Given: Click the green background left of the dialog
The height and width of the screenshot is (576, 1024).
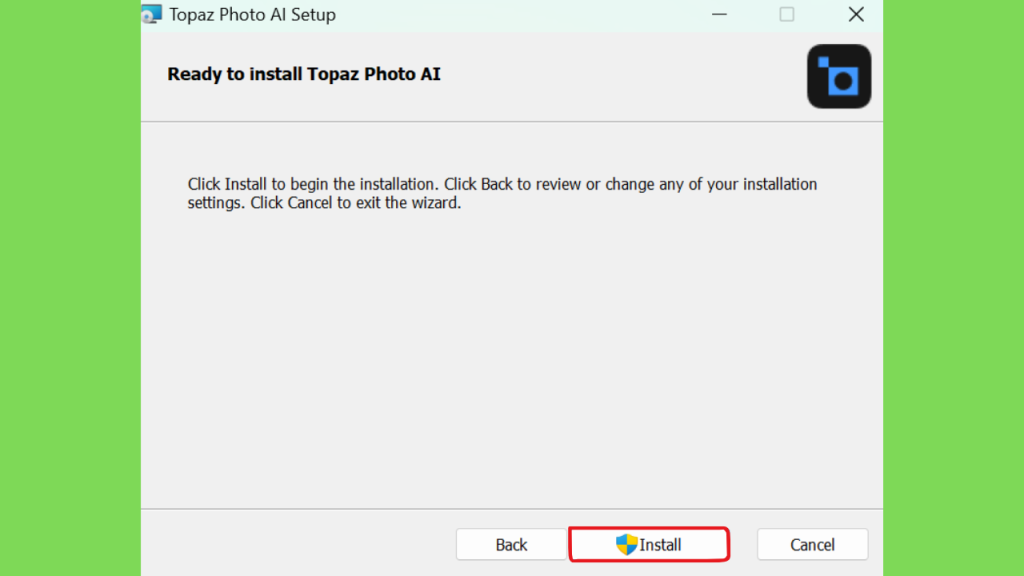Looking at the screenshot, I should (x=70, y=288).
